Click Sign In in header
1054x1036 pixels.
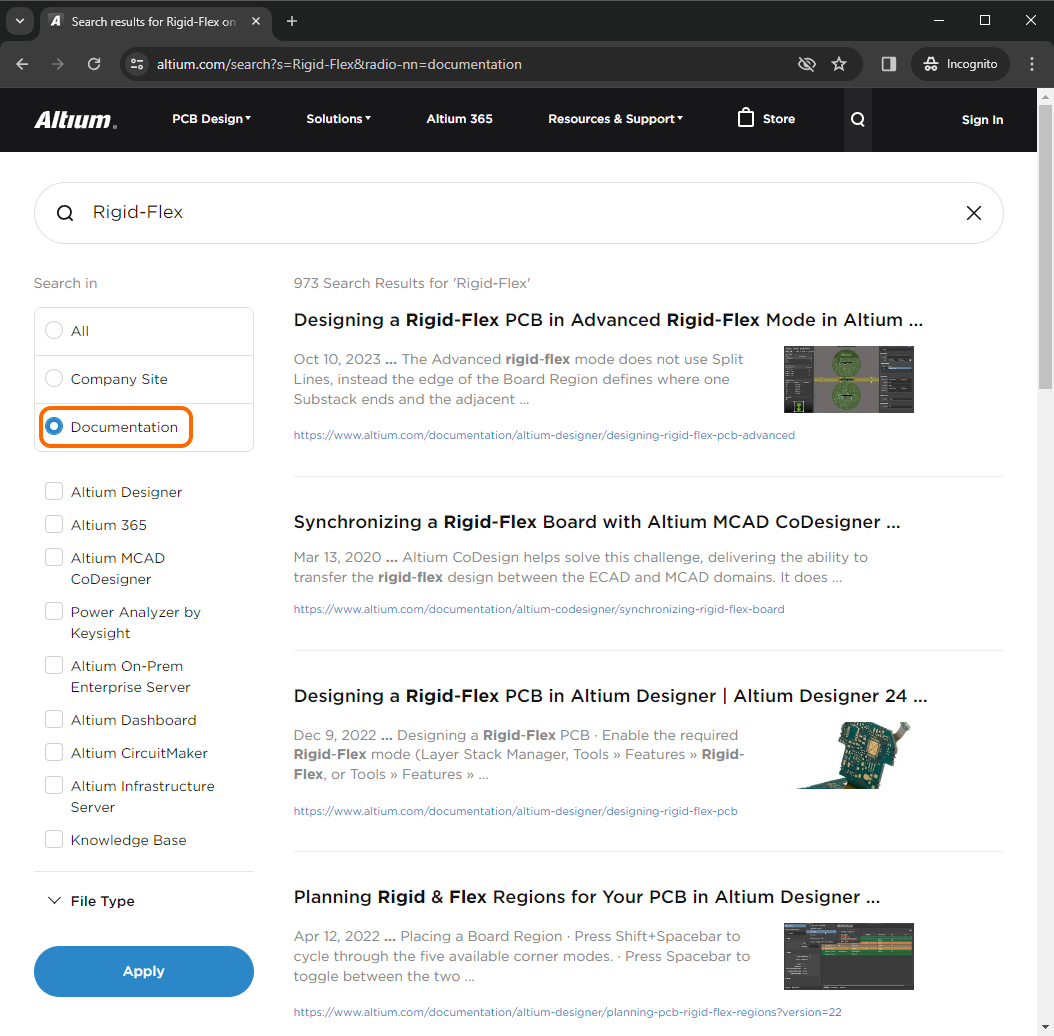982,120
